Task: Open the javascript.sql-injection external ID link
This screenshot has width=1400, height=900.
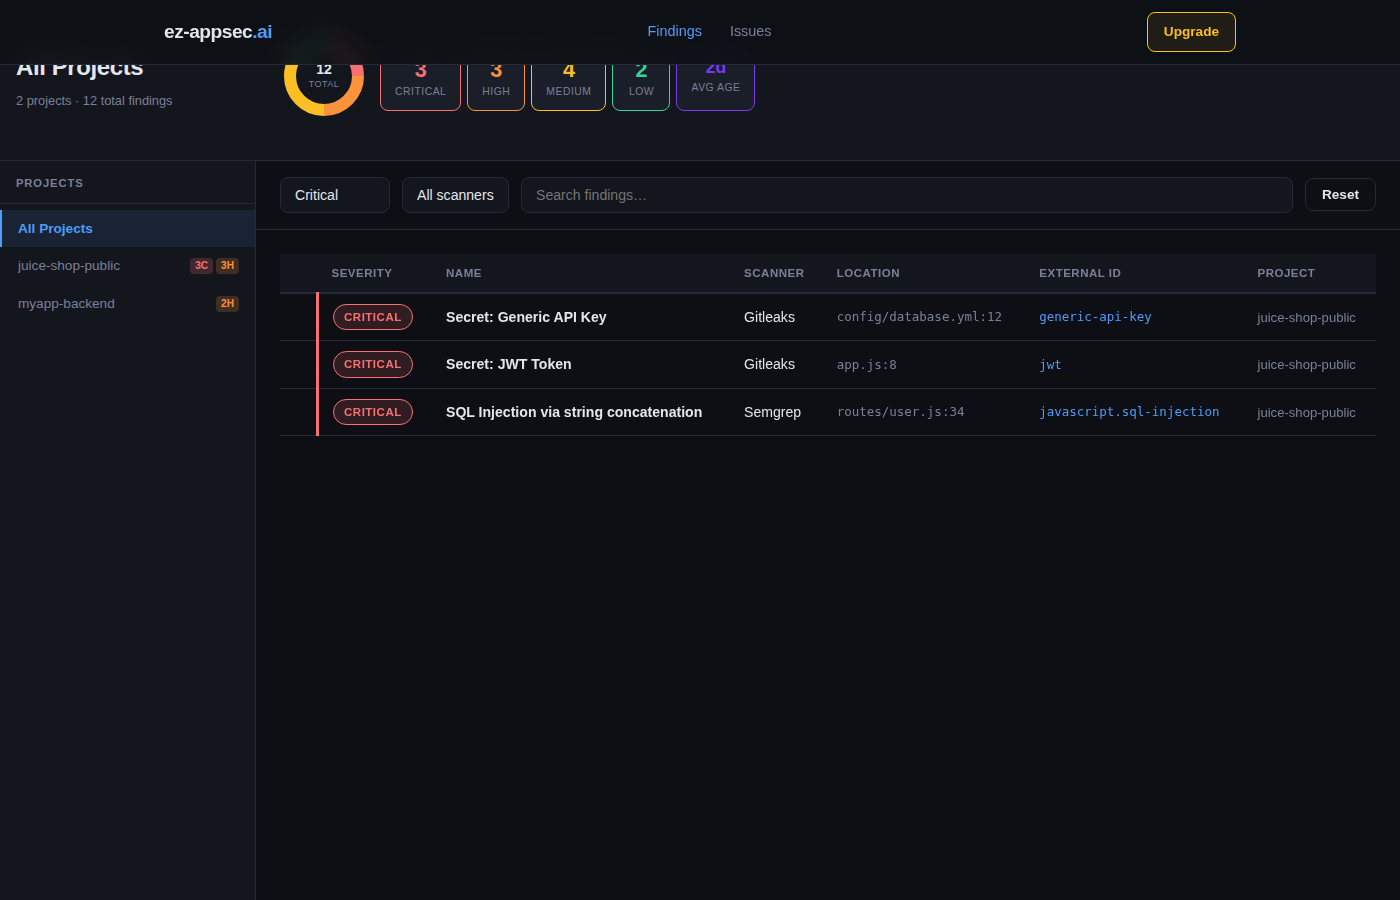Action: pos(1129,412)
